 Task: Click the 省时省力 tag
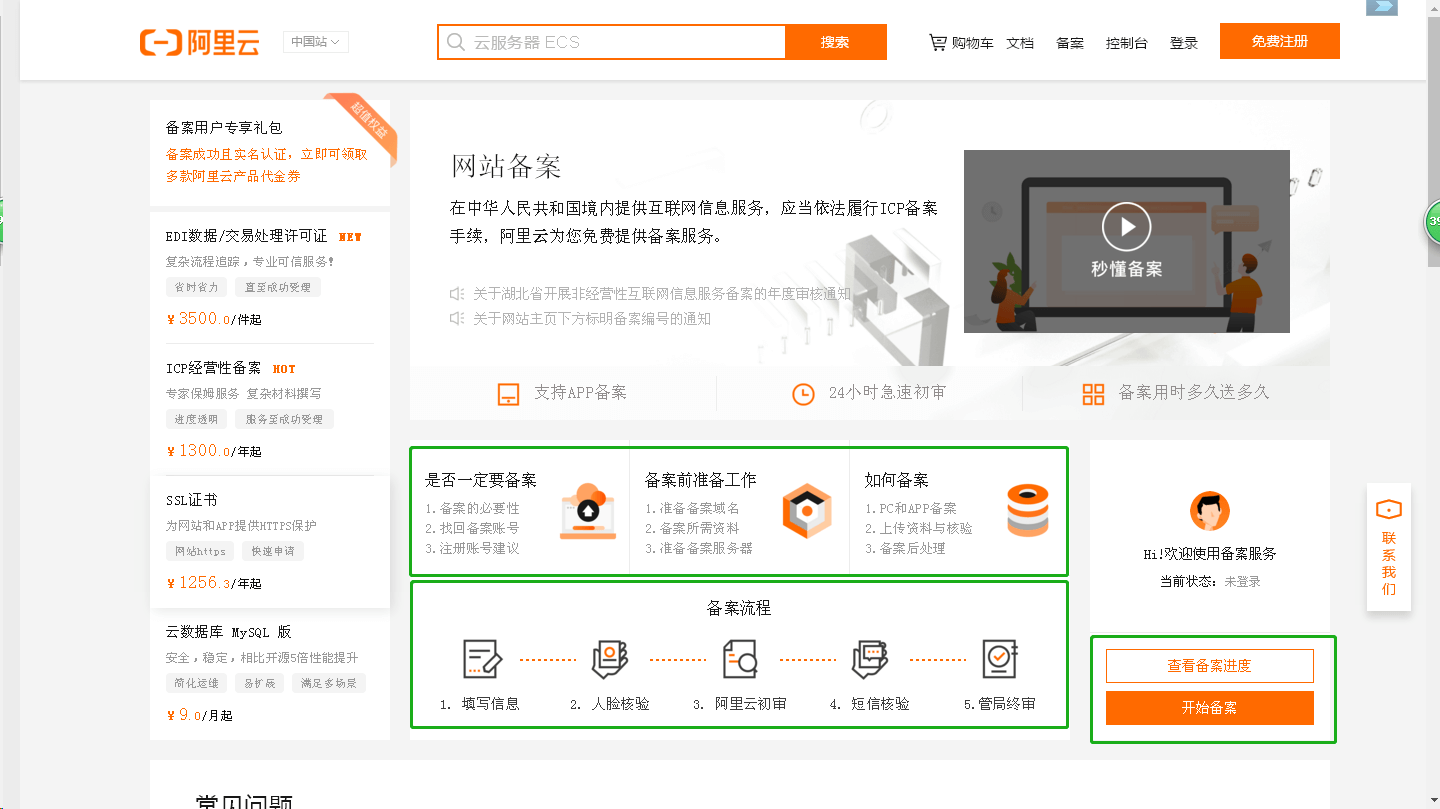196,287
